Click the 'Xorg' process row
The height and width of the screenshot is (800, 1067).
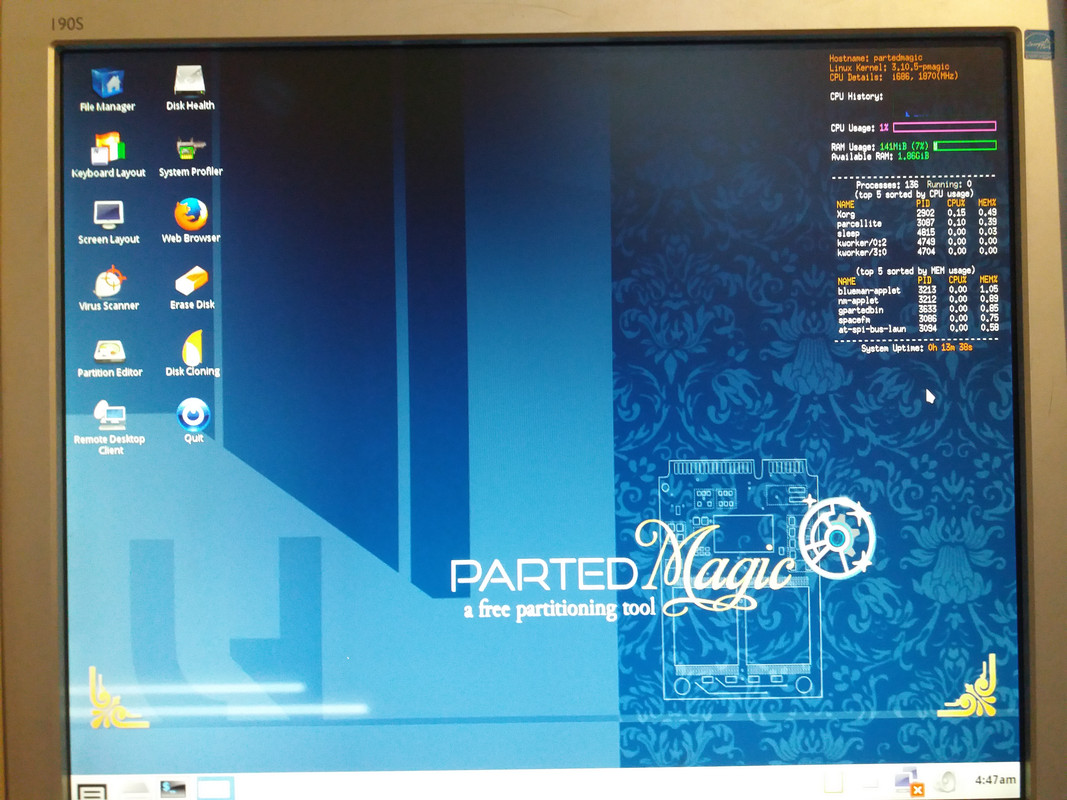[x=917, y=214]
